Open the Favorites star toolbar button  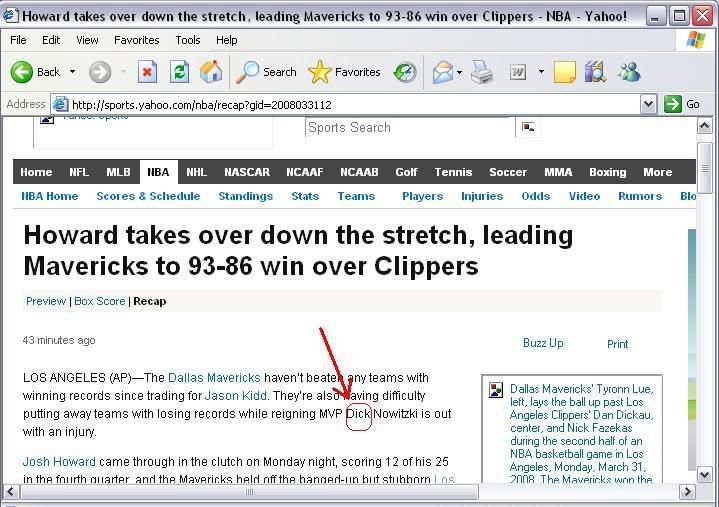pyautogui.click(x=344, y=72)
